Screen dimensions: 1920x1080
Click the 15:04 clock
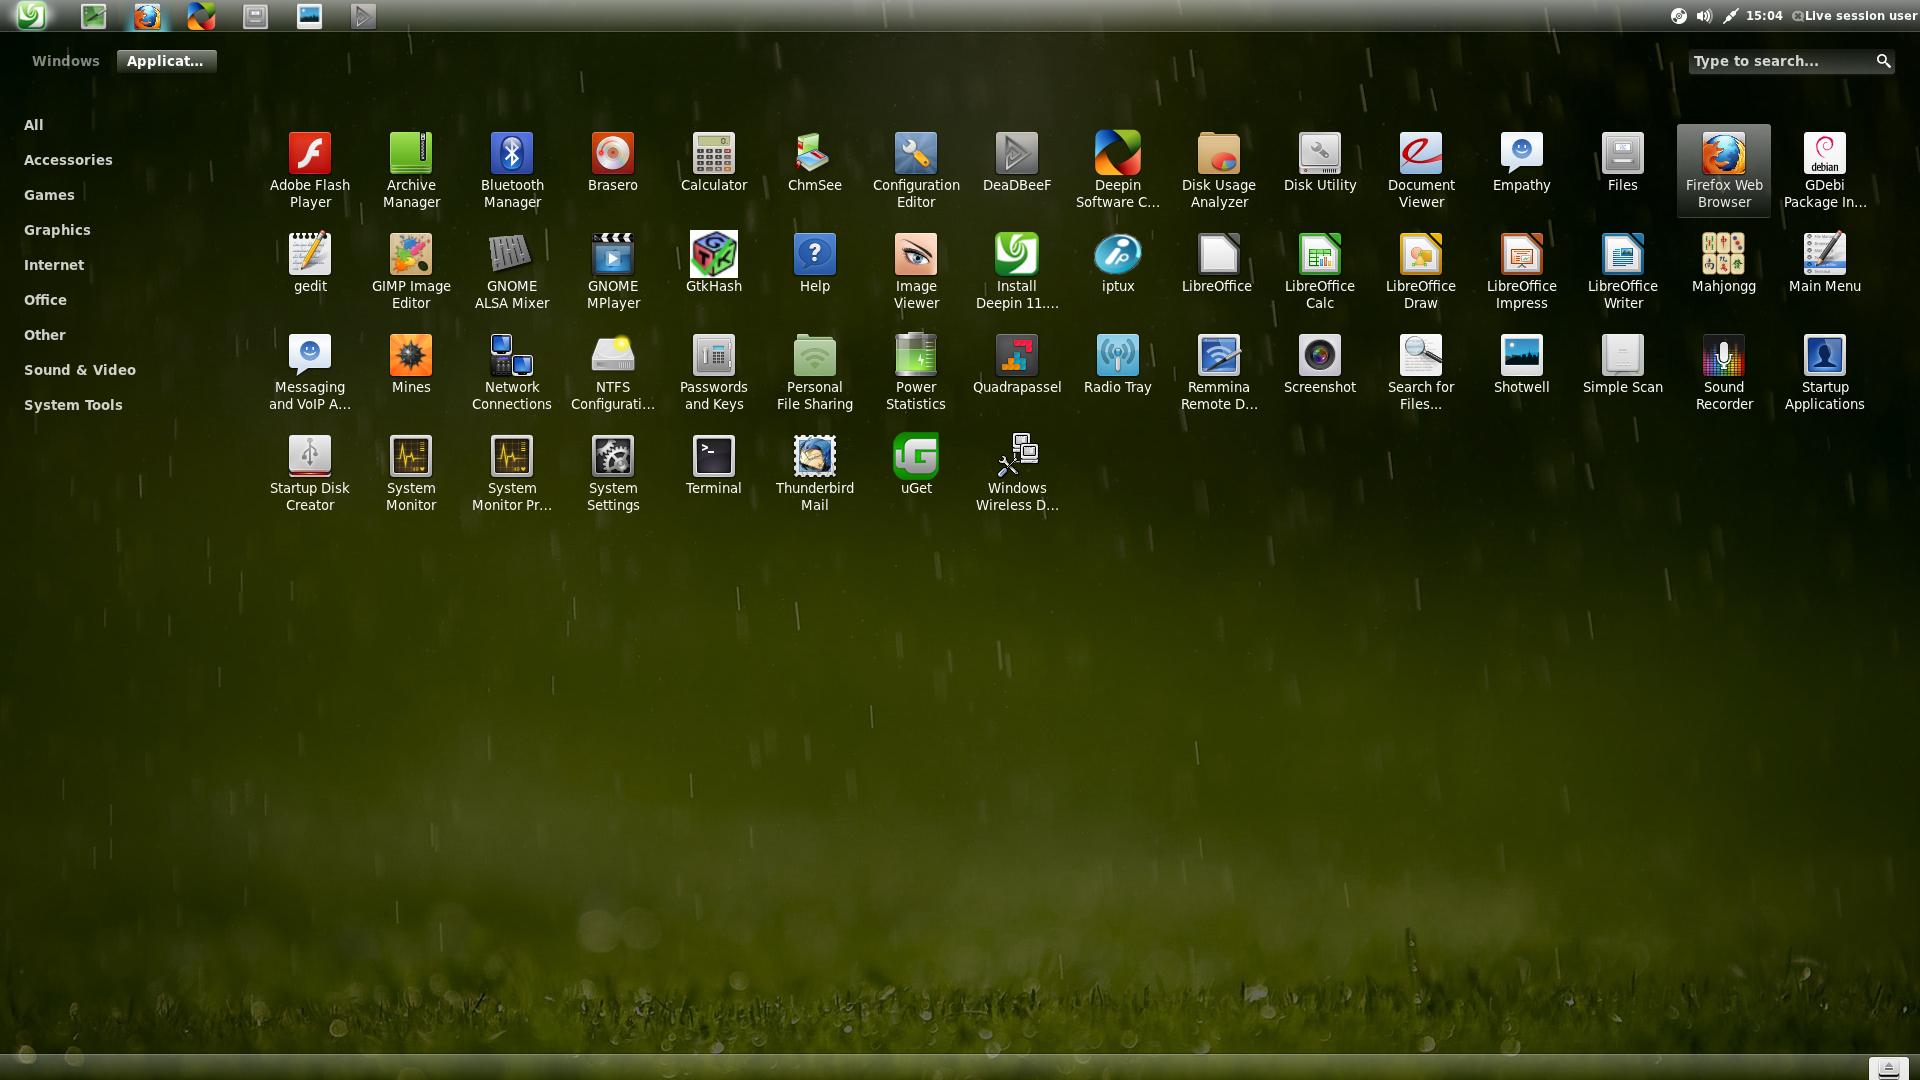1764,15
